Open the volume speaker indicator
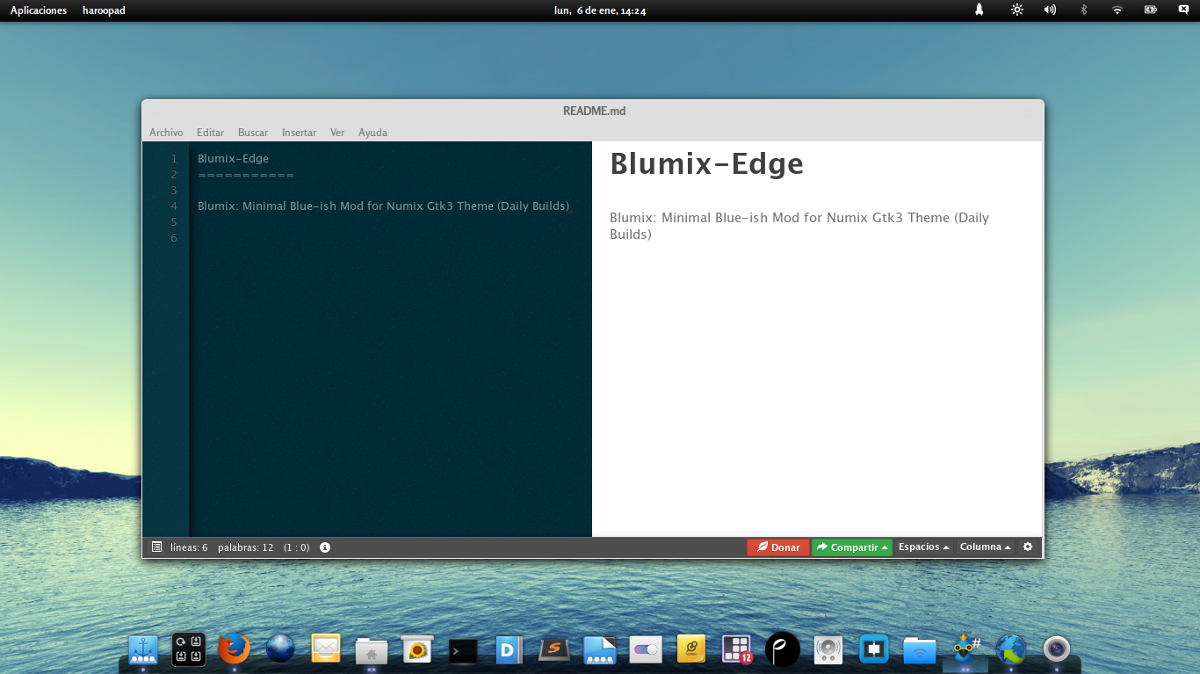The width and height of the screenshot is (1200, 674). [x=1050, y=10]
